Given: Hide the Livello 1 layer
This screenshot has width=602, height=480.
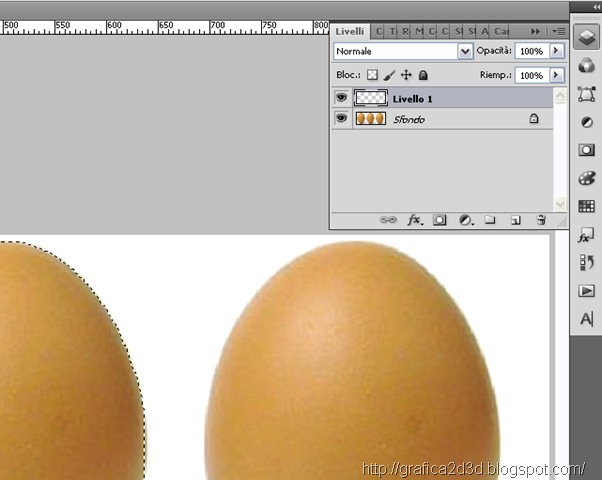Looking at the screenshot, I should point(341,98).
